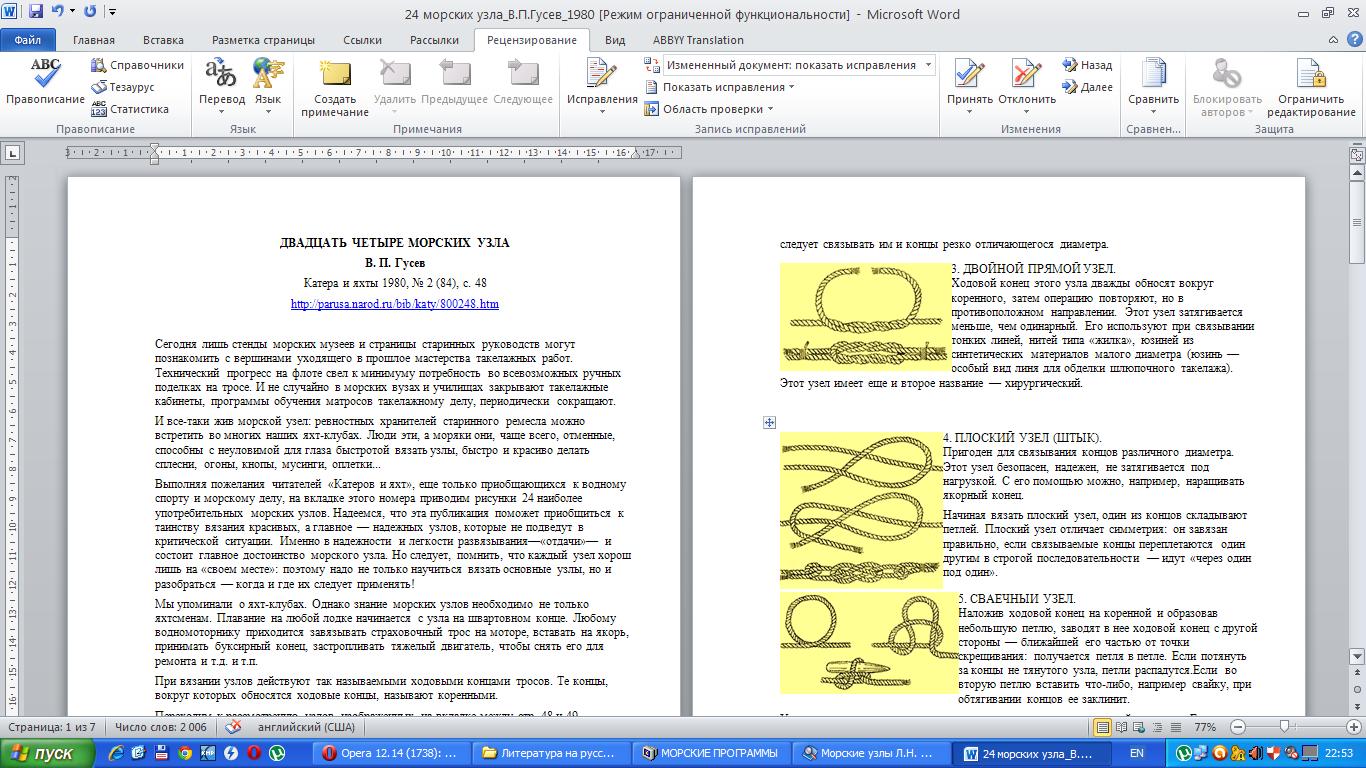The width and height of the screenshot is (1366, 768).
Task: Click the zoom slider in the status bar
Action: [x=1285, y=727]
